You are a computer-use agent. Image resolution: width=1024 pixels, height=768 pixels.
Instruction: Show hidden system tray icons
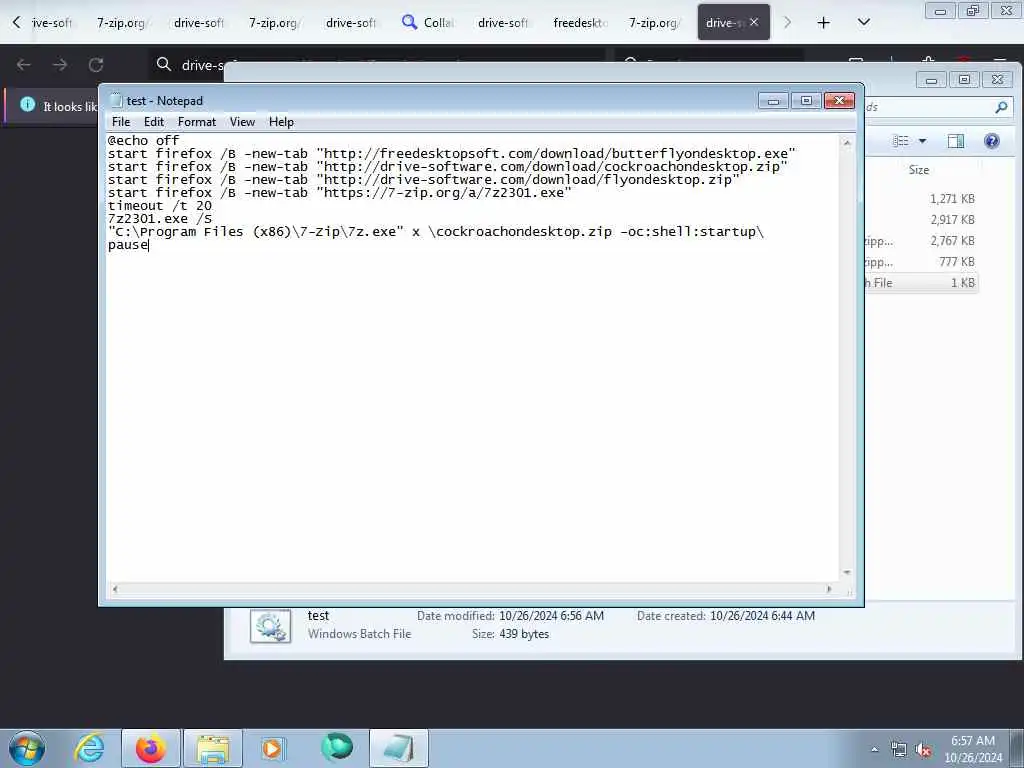[874, 749]
